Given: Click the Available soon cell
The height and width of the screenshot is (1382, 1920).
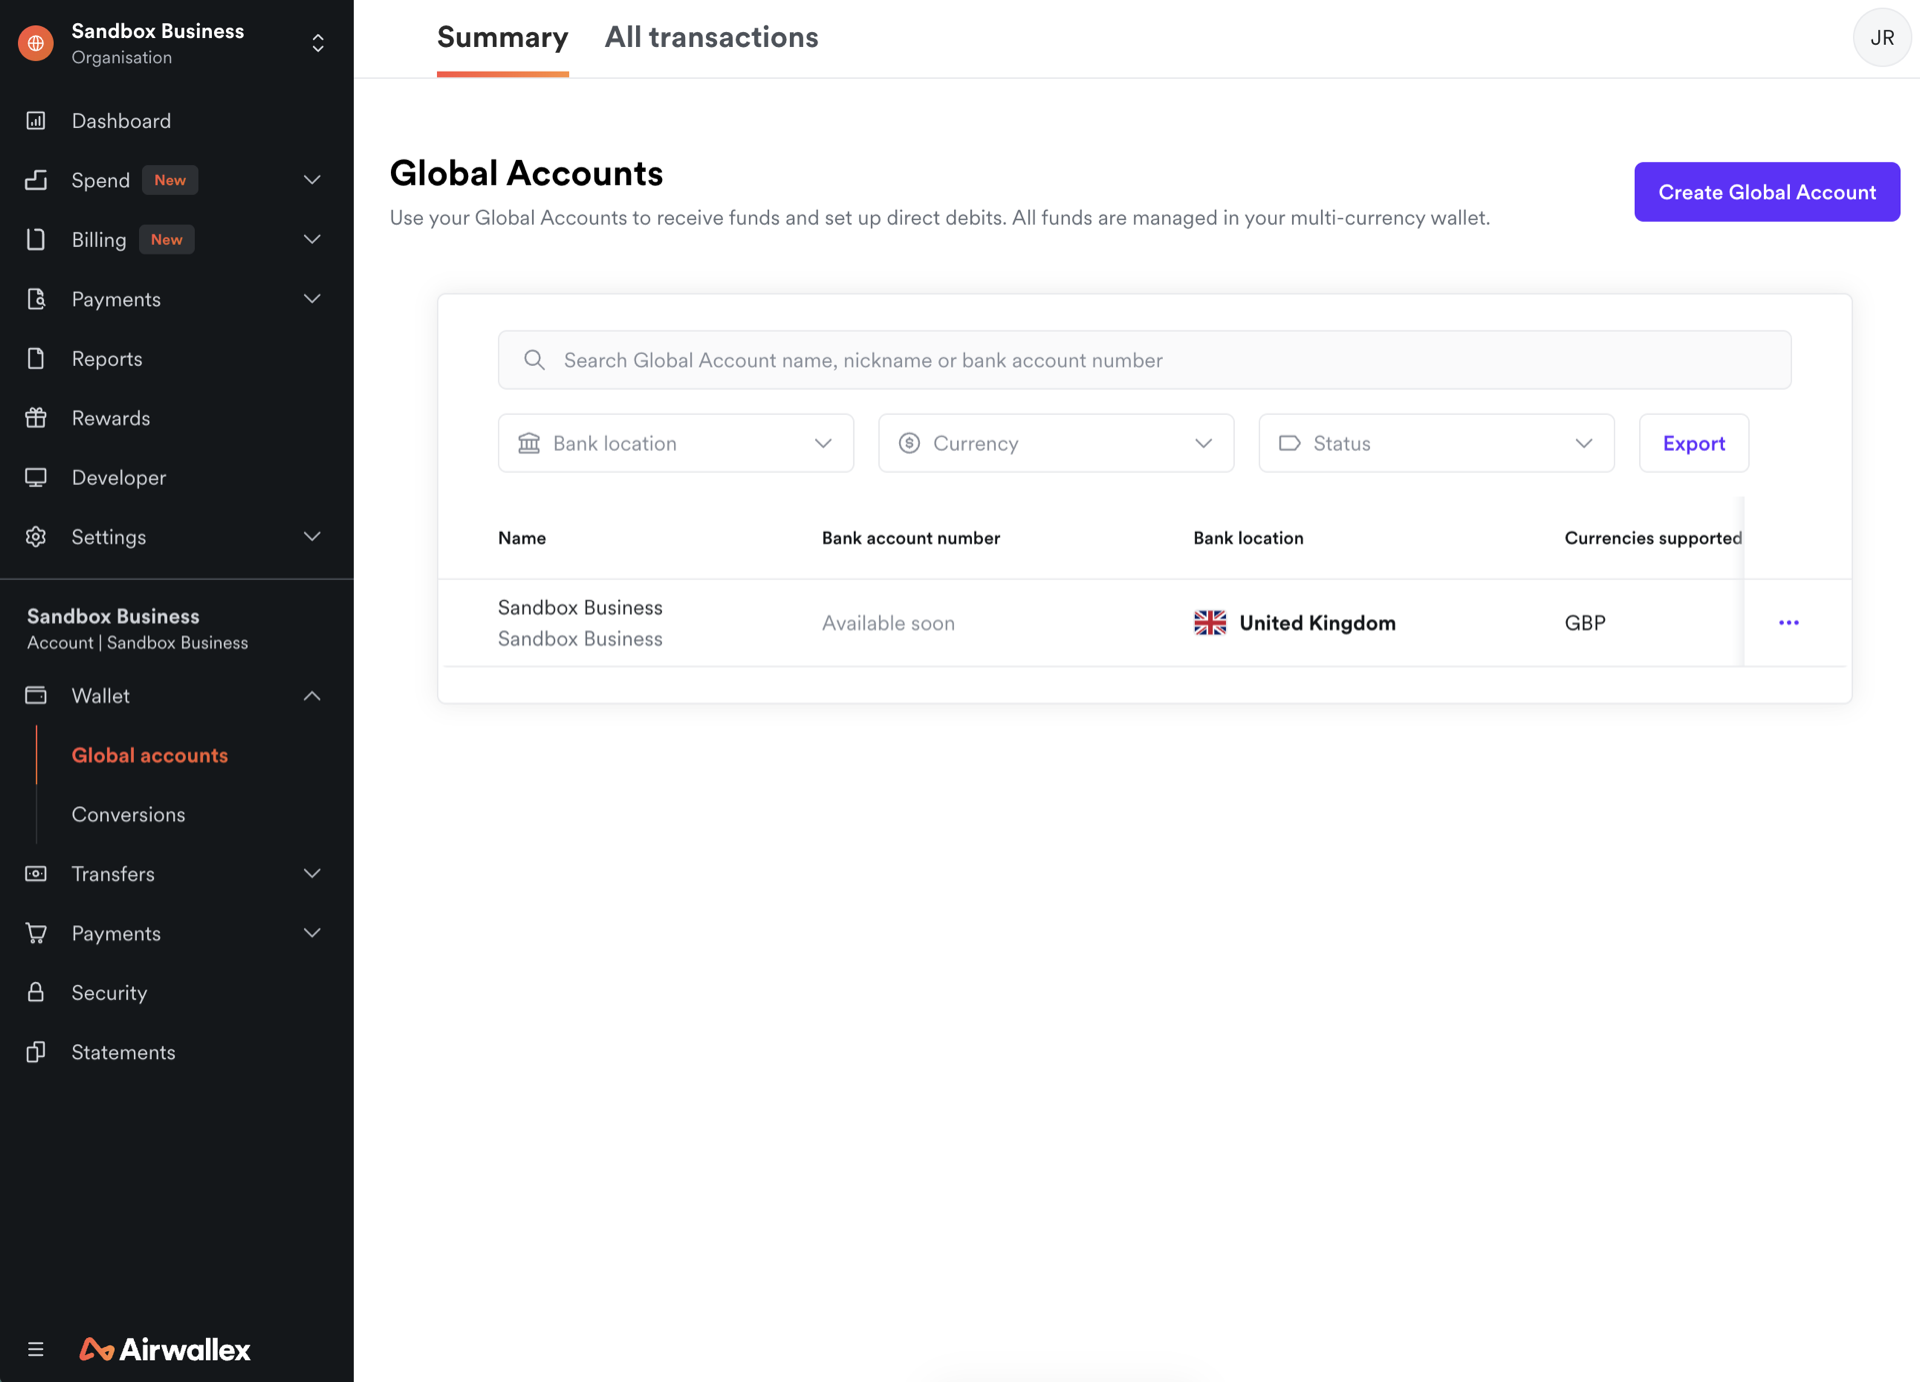Looking at the screenshot, I should (x=888, y=623).
